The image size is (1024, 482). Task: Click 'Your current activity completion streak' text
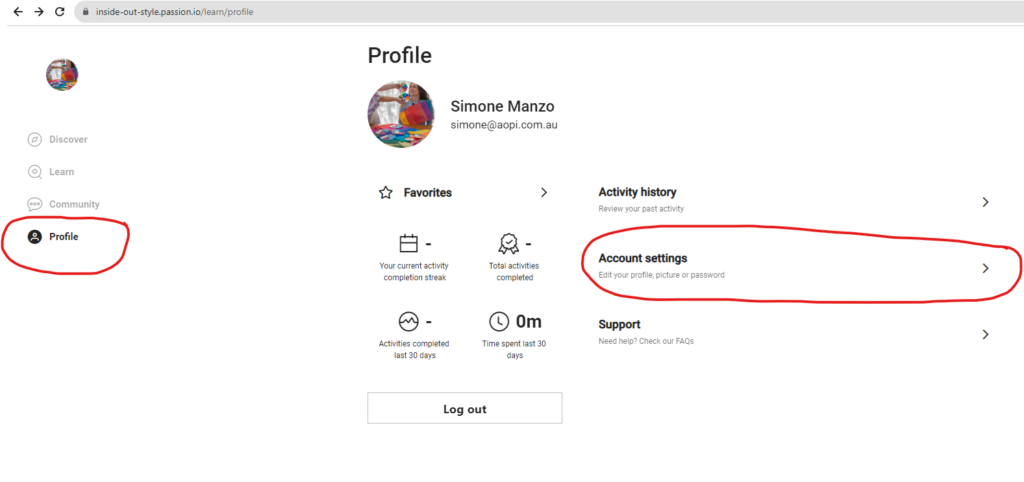(414, 272)
